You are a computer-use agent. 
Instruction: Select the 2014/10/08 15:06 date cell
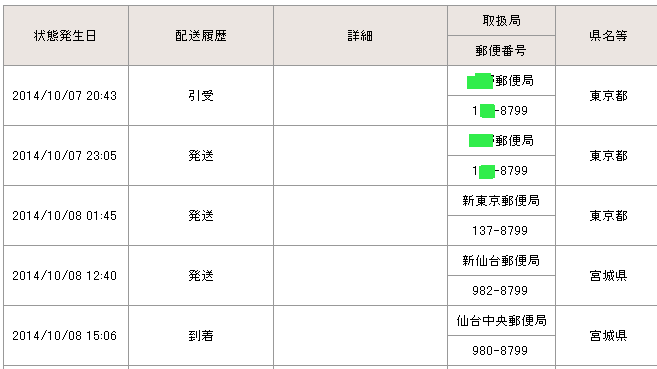[65, 335]
